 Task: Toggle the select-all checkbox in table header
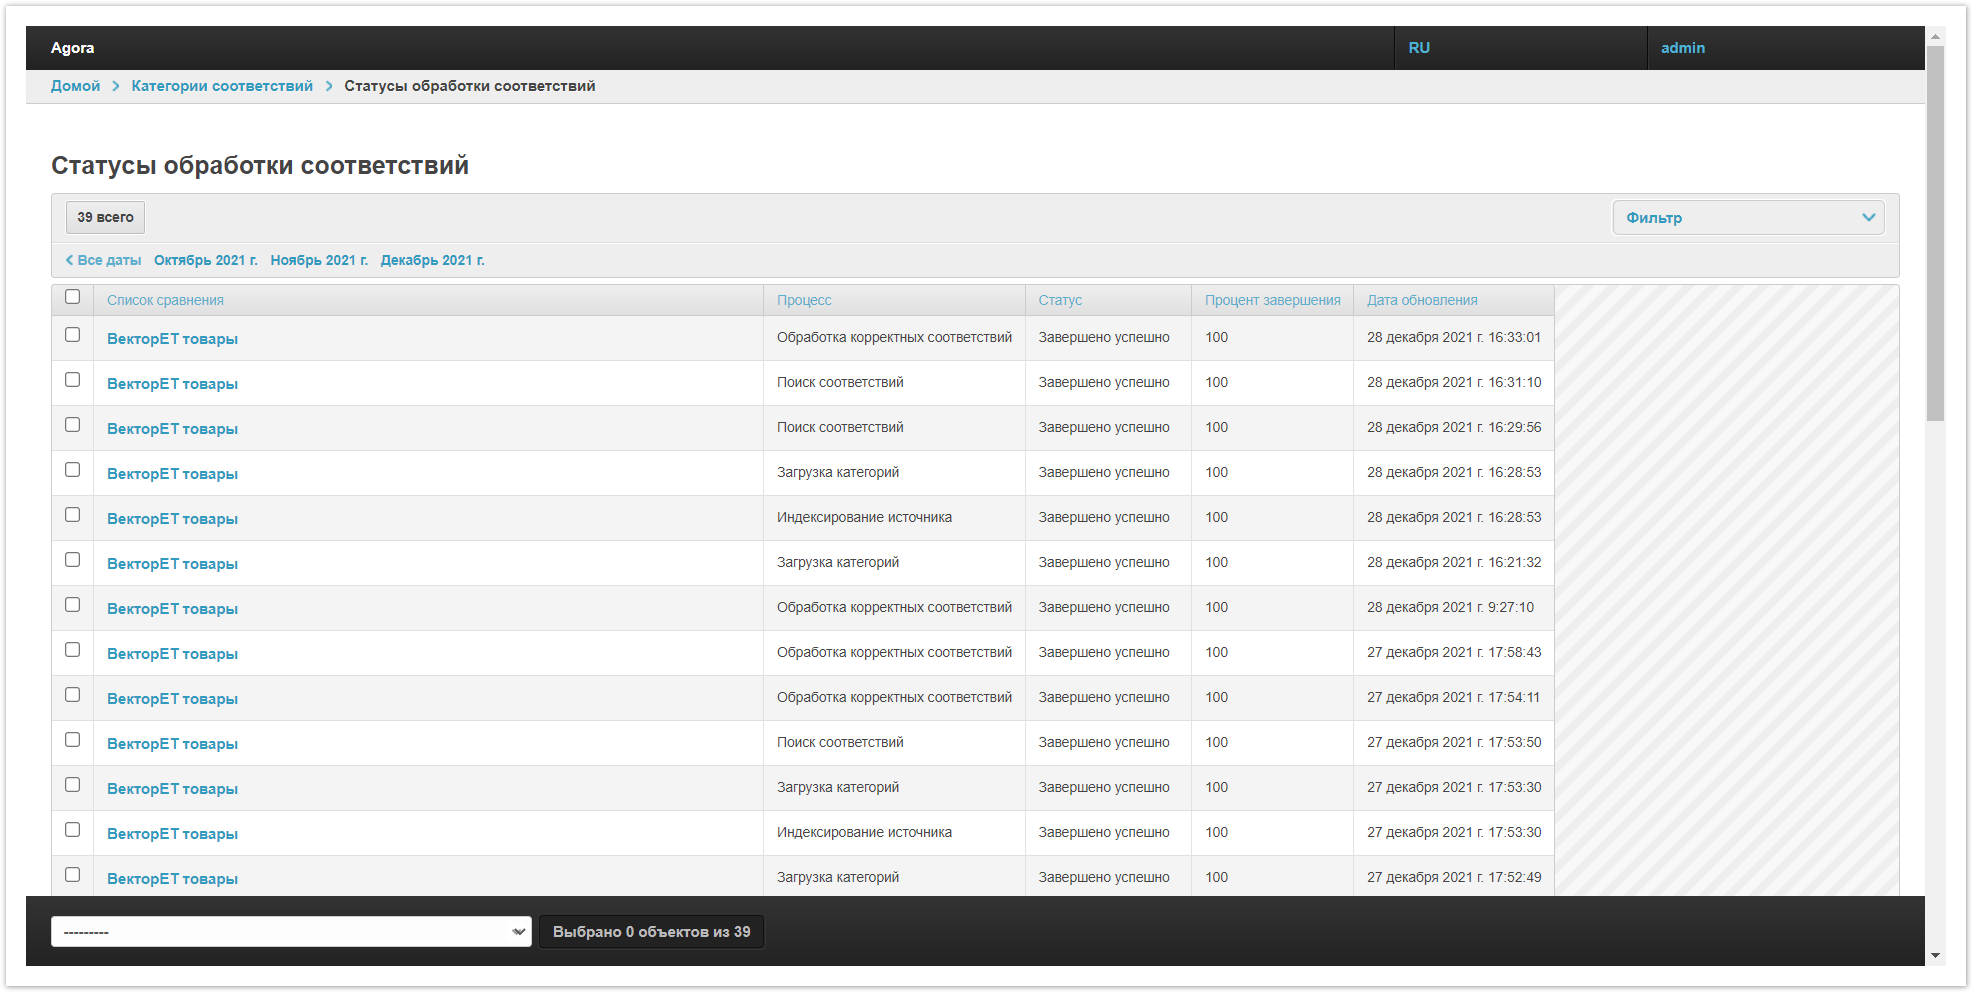coord(72,297)
